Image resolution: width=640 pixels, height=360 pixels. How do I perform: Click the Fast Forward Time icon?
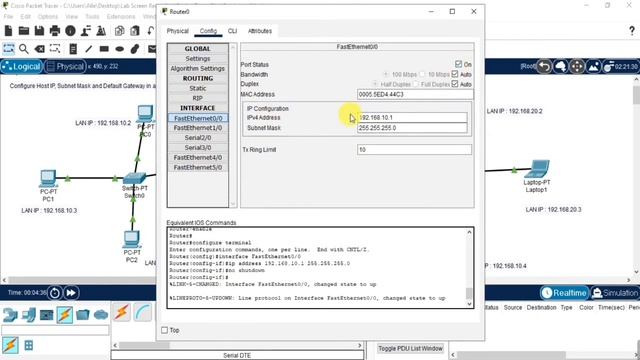pyautogui.click(x=71, y=293)
